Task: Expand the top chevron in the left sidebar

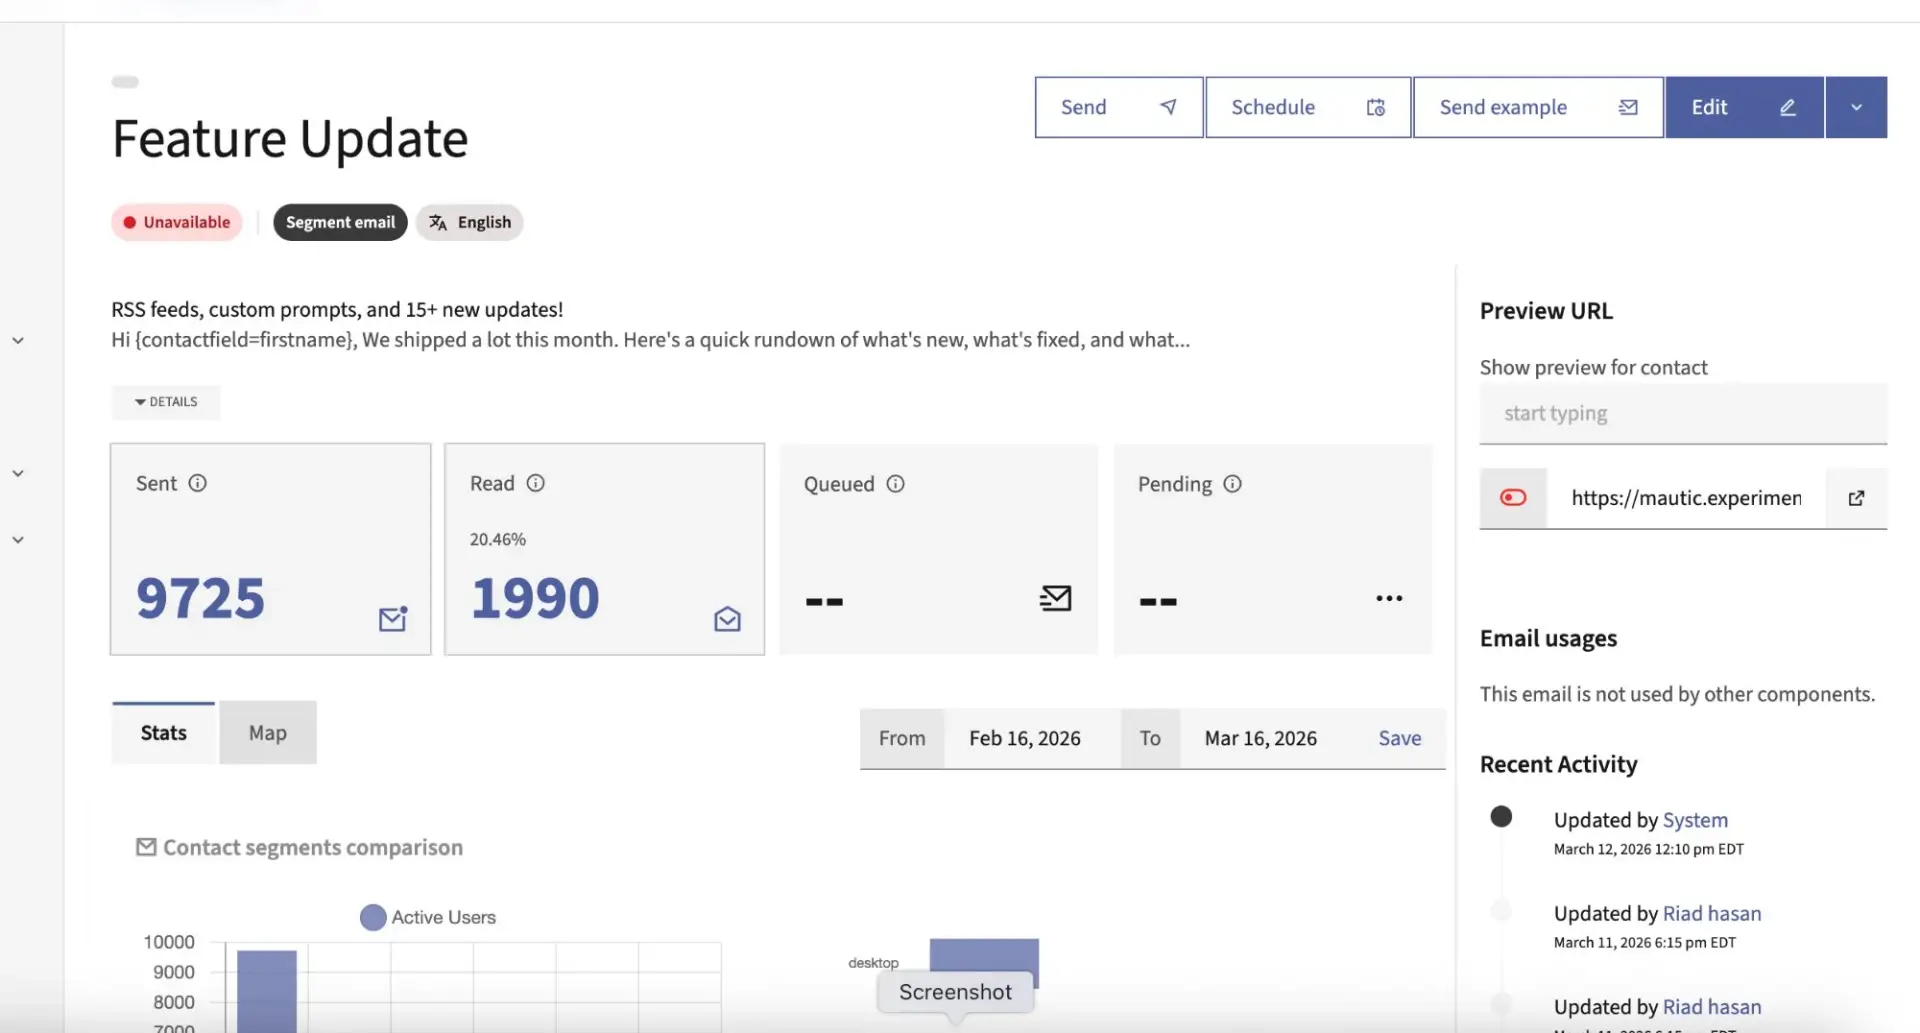Action: pos(17,339)
